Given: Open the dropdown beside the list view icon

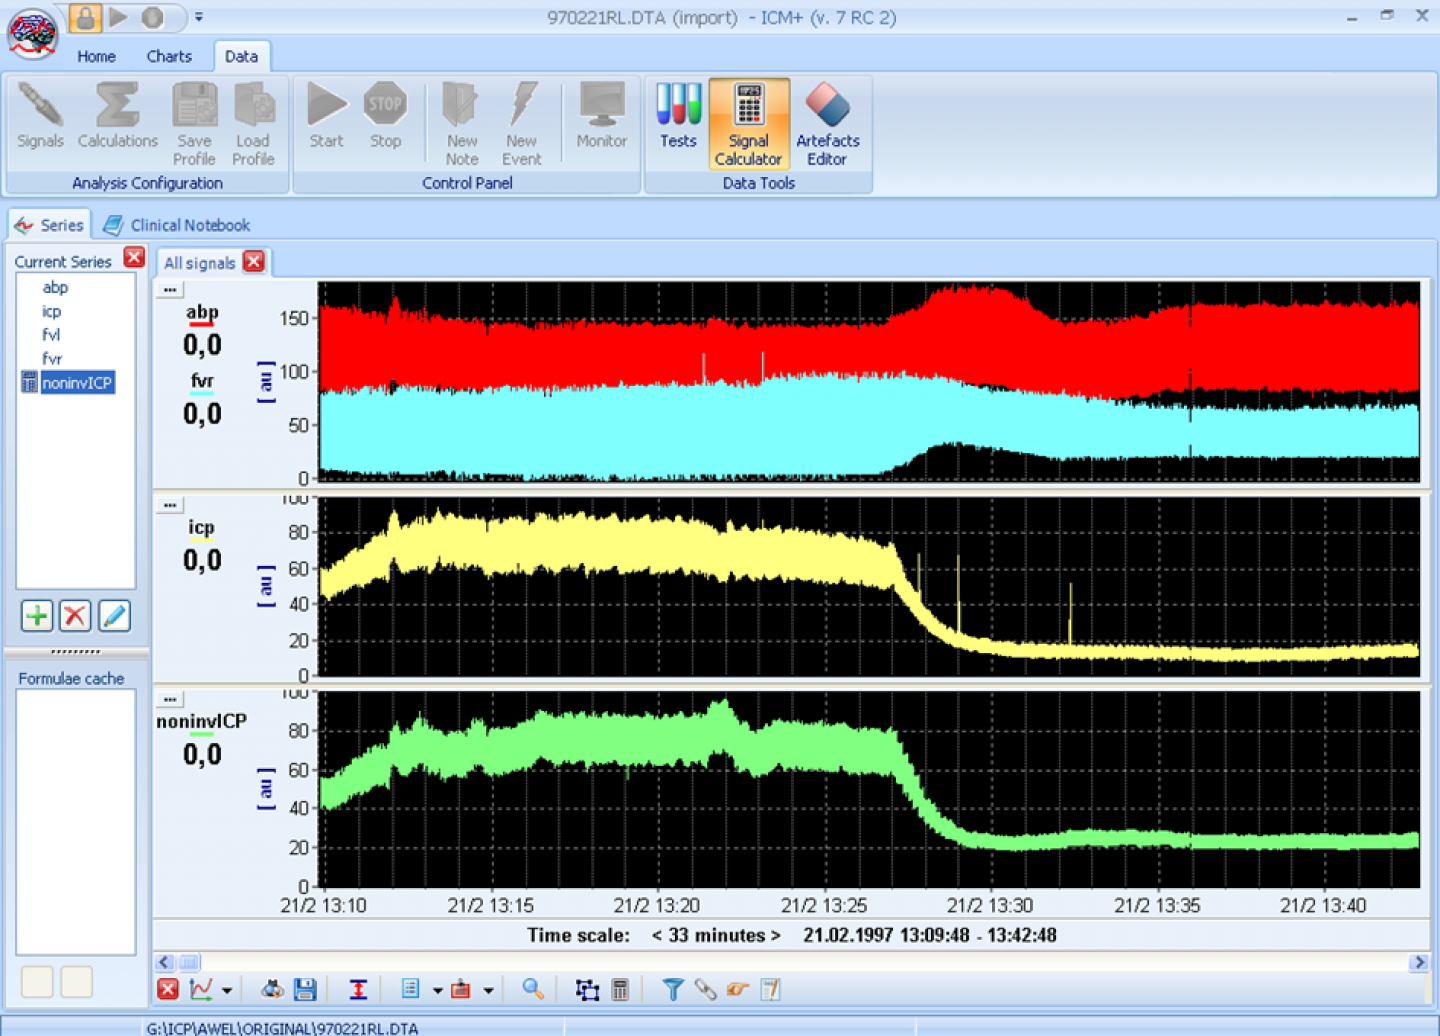Looking at the screenshot, I should [437, 989].
